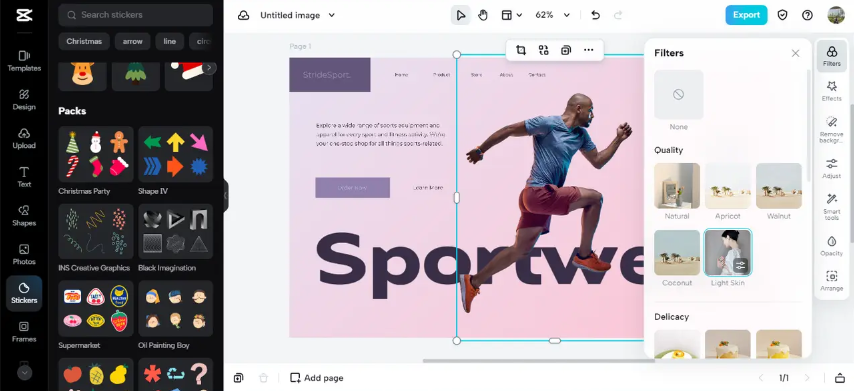Select the Christmas tag chip
The width and height of the screenshot is (854, 391).
pyautogui.click(x=84, y=41)
